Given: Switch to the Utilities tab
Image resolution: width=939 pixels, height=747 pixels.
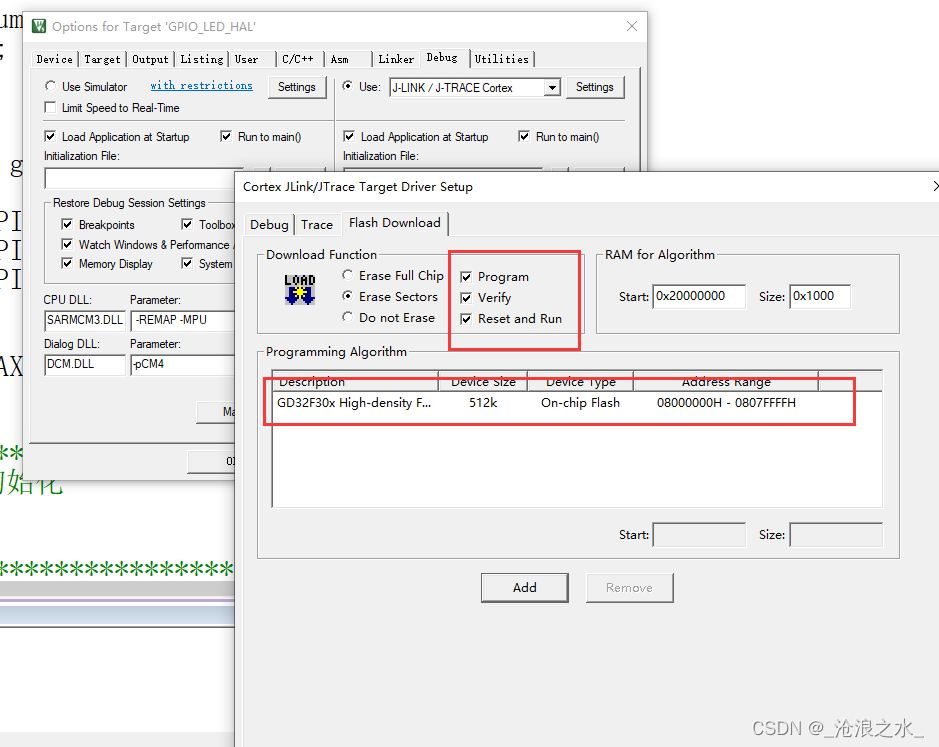Looking at the screenshot, I should coord(502,59).
